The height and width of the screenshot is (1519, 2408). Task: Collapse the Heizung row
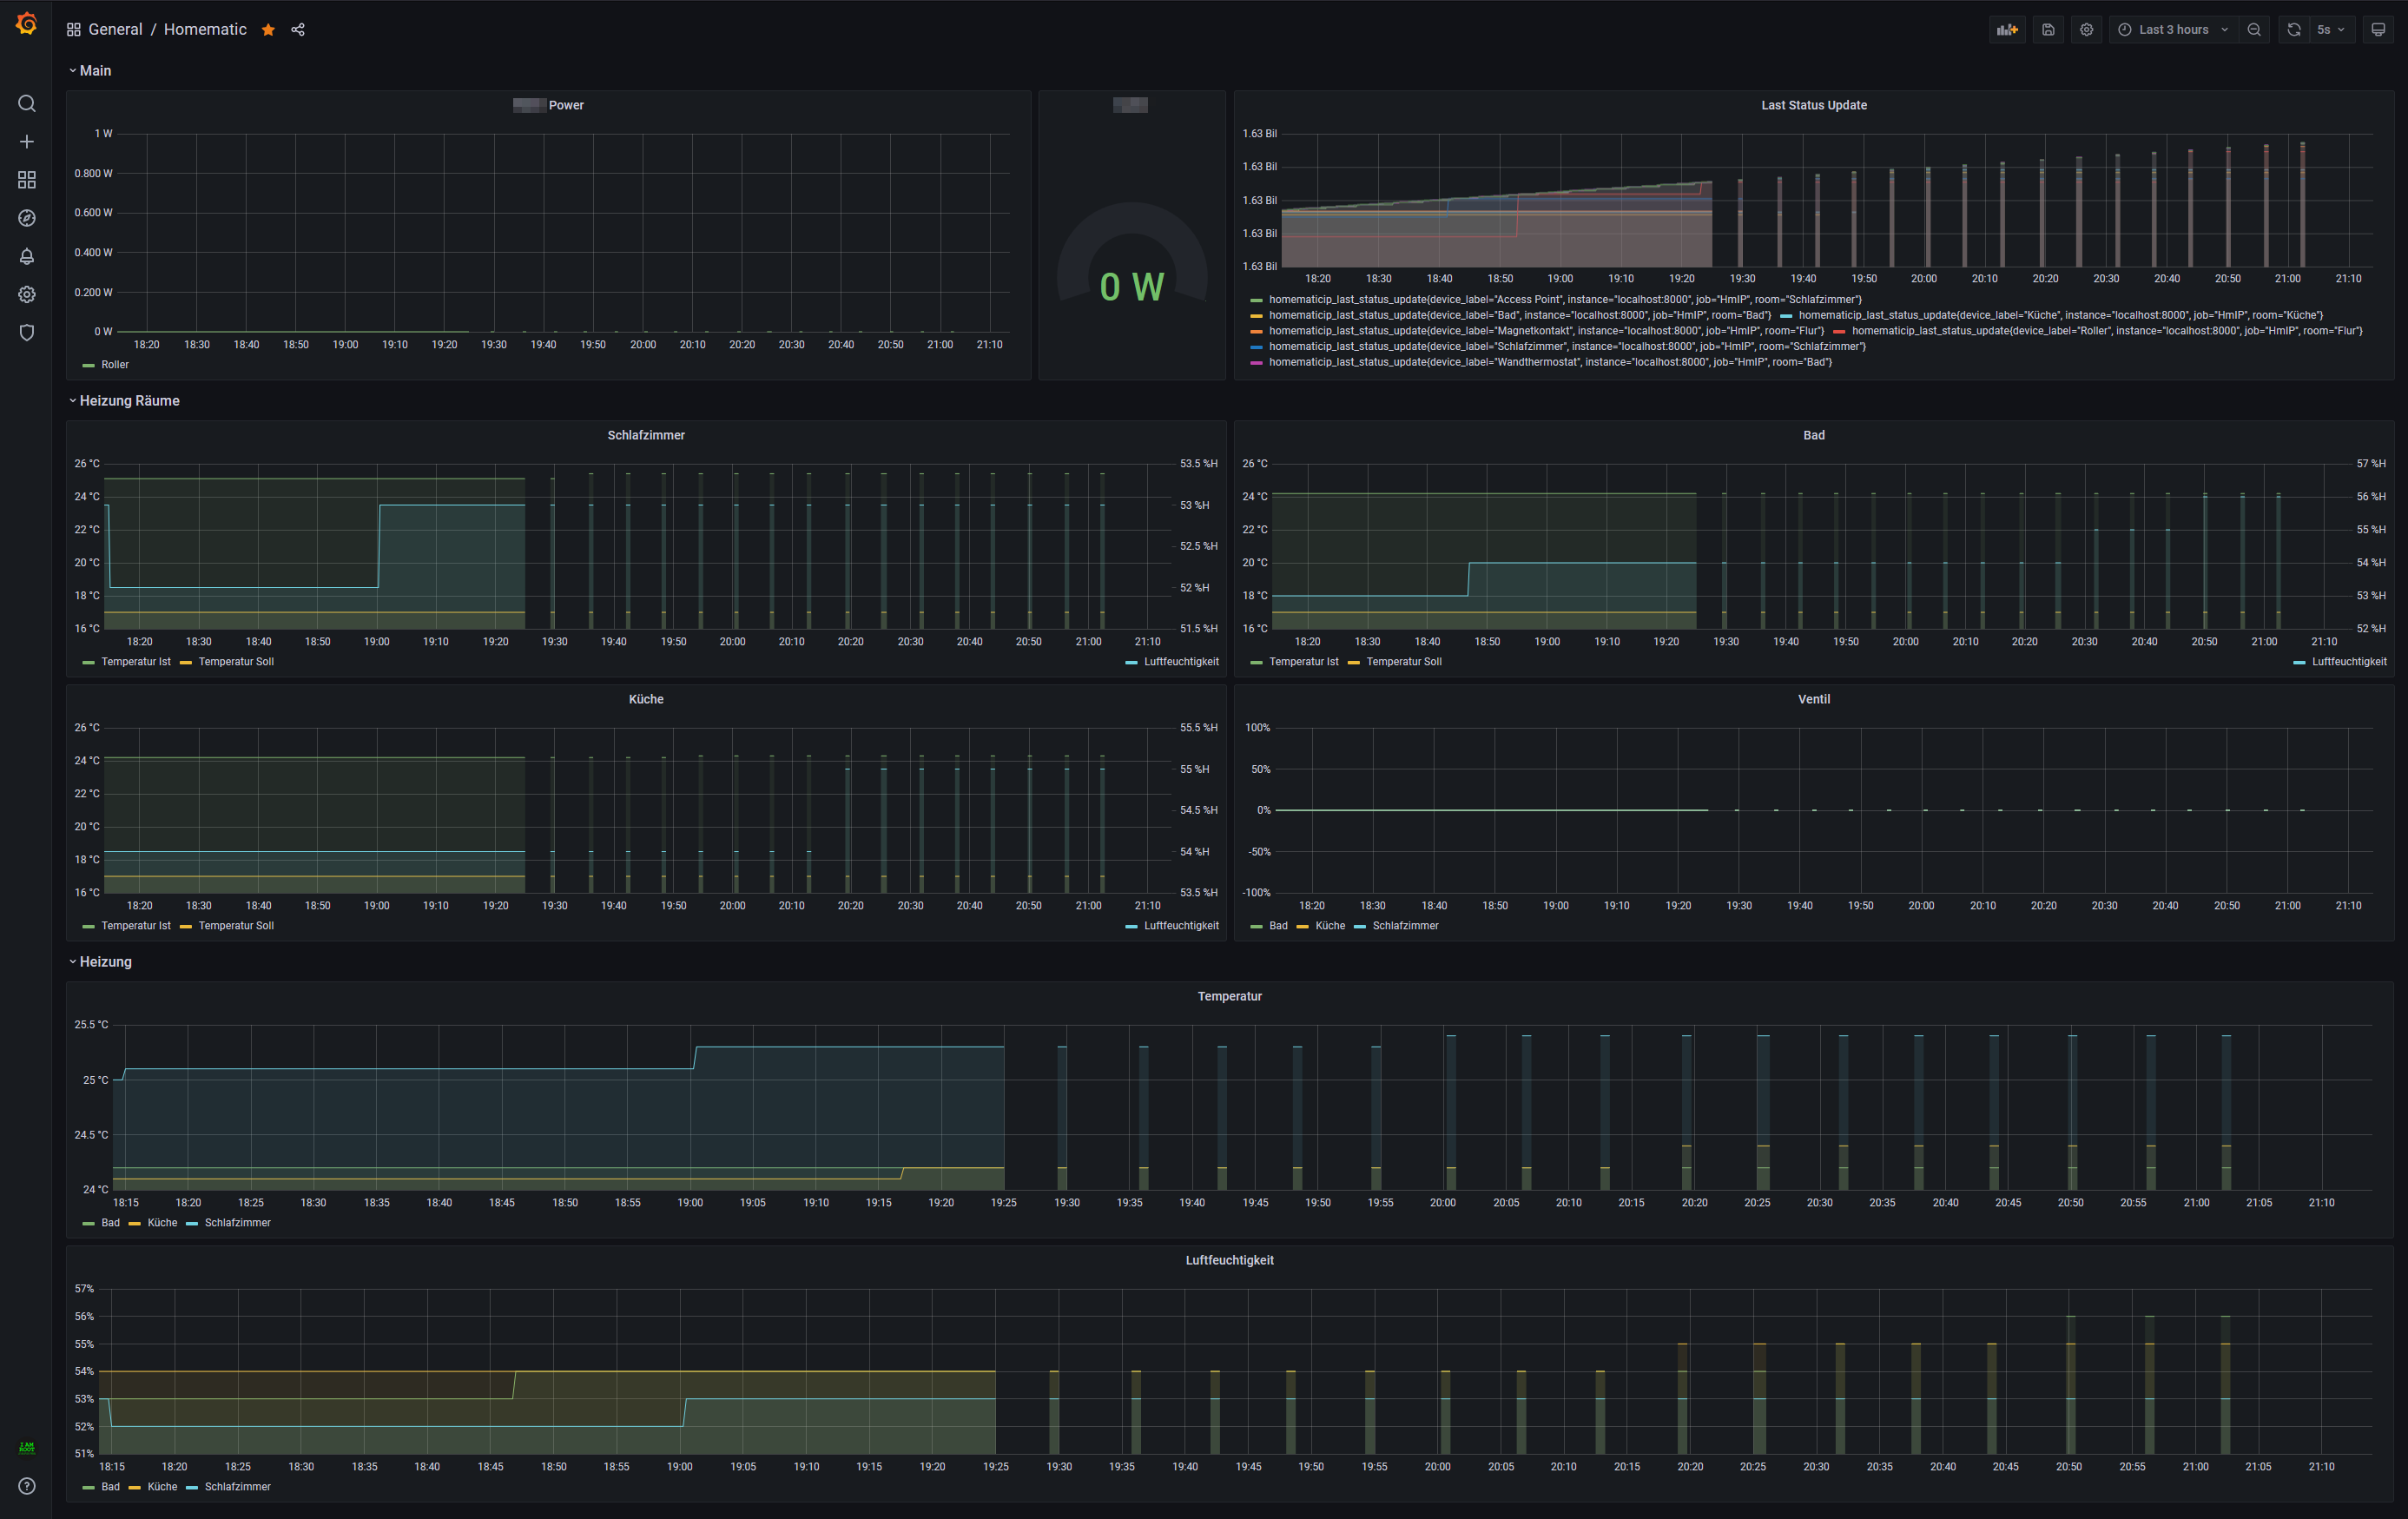click(x=100, y=962)
